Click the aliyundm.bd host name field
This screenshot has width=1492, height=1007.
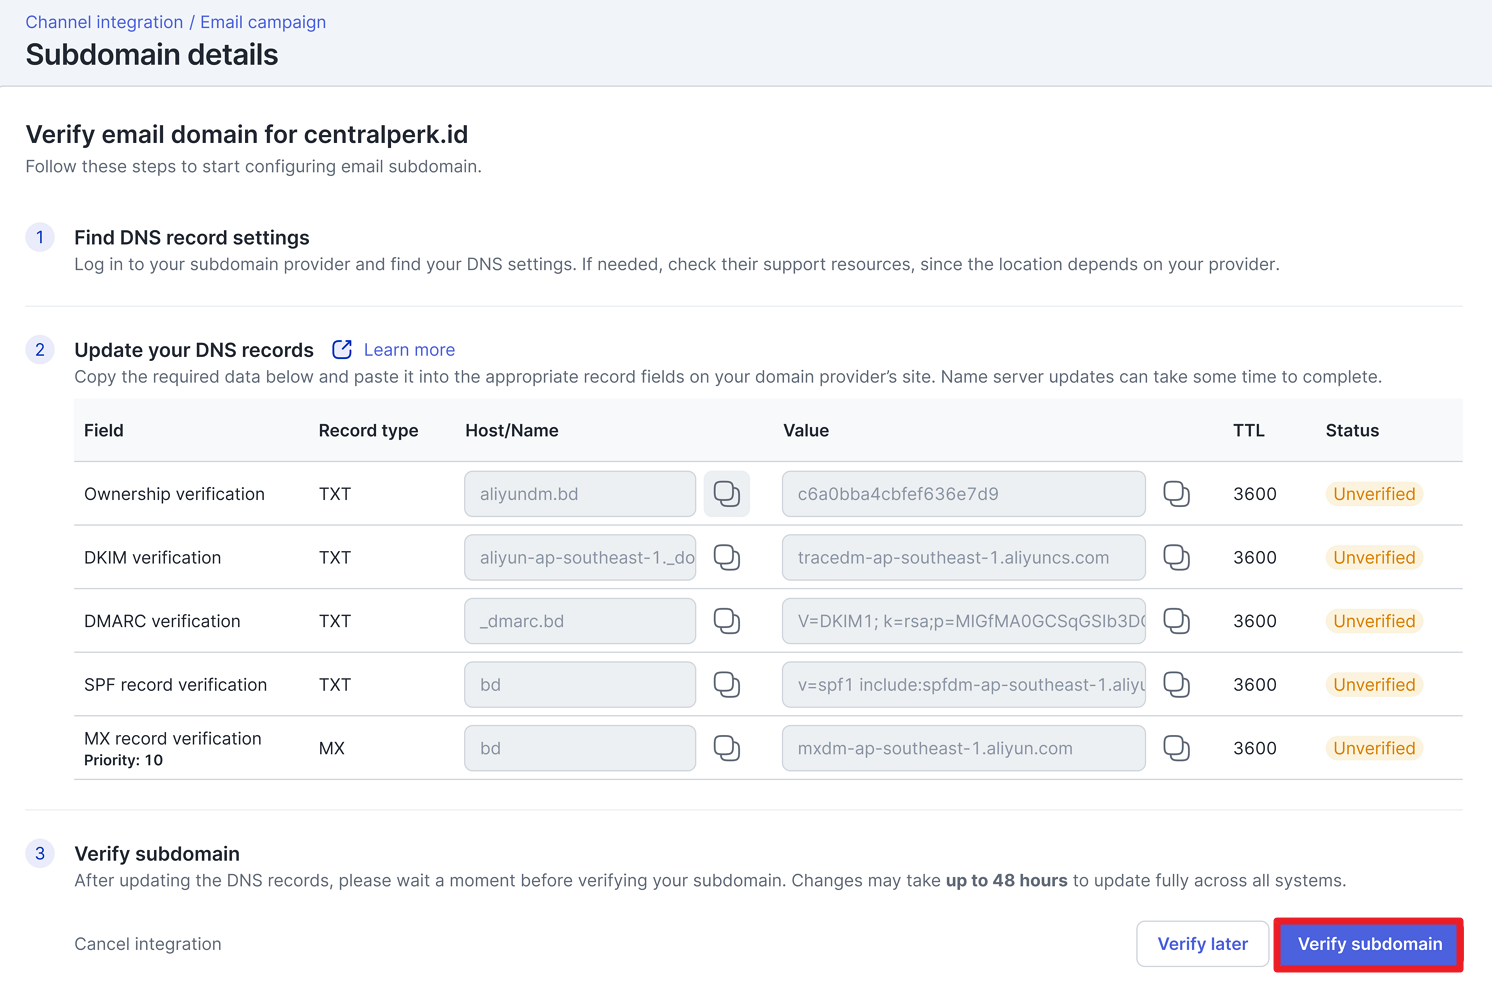(x=580, y=494)
